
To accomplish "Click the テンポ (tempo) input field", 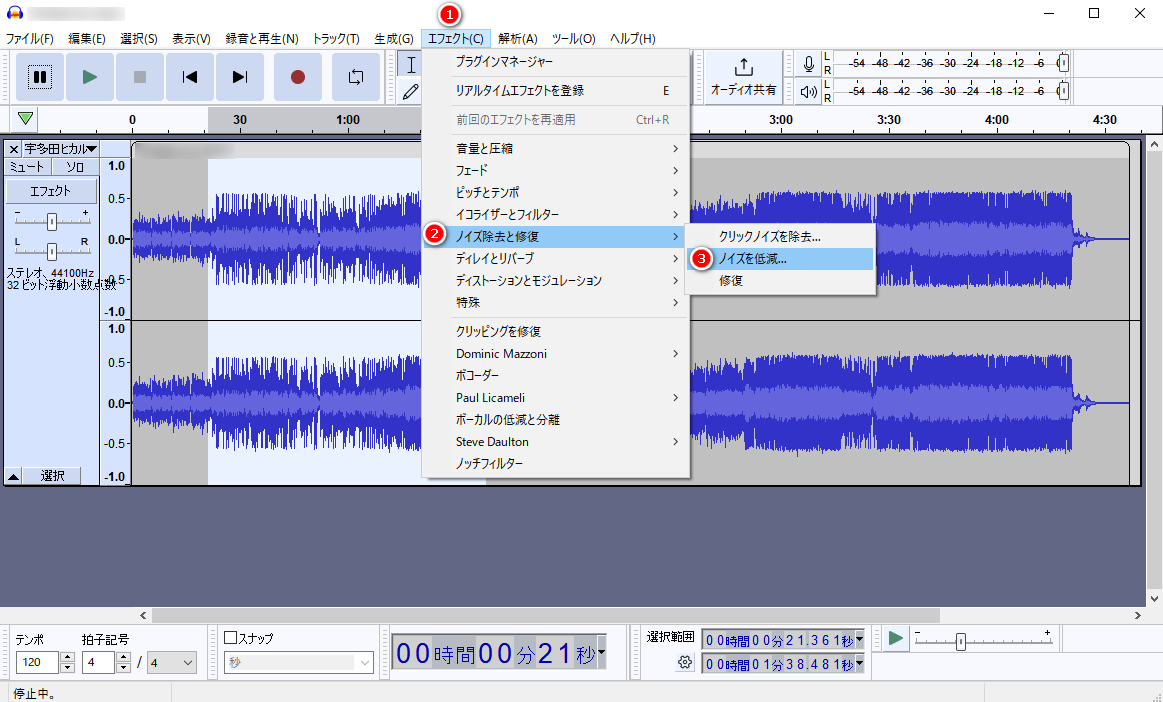I will [x=37, y=662].
